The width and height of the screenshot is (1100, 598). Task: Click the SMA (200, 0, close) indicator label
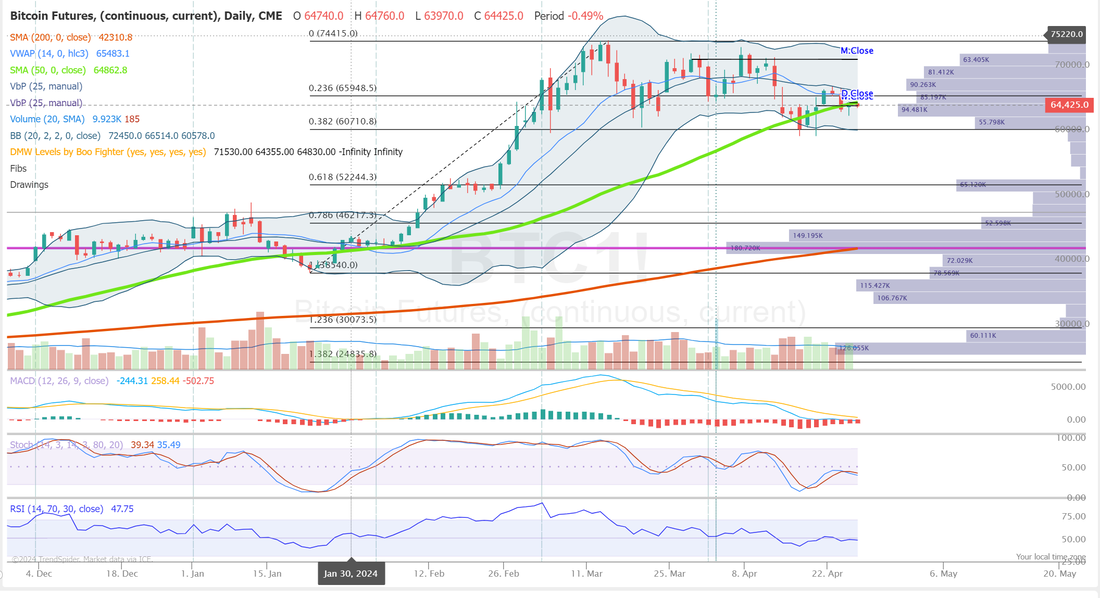[x=51, y=37]
